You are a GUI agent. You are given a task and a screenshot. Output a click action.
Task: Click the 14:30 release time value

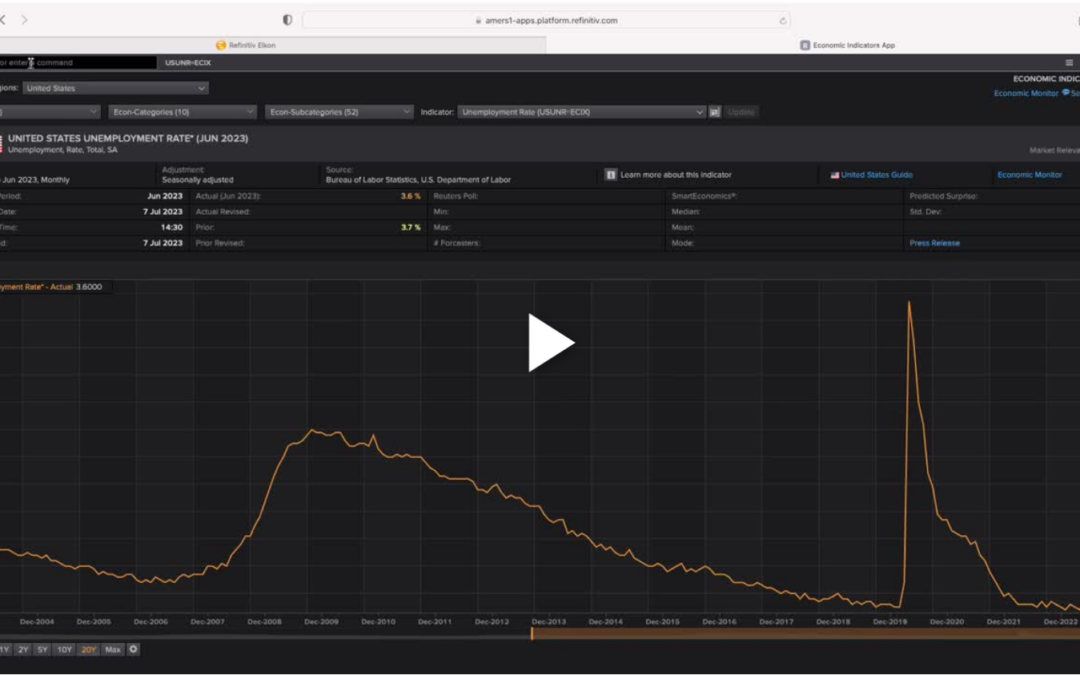[172, 227]
